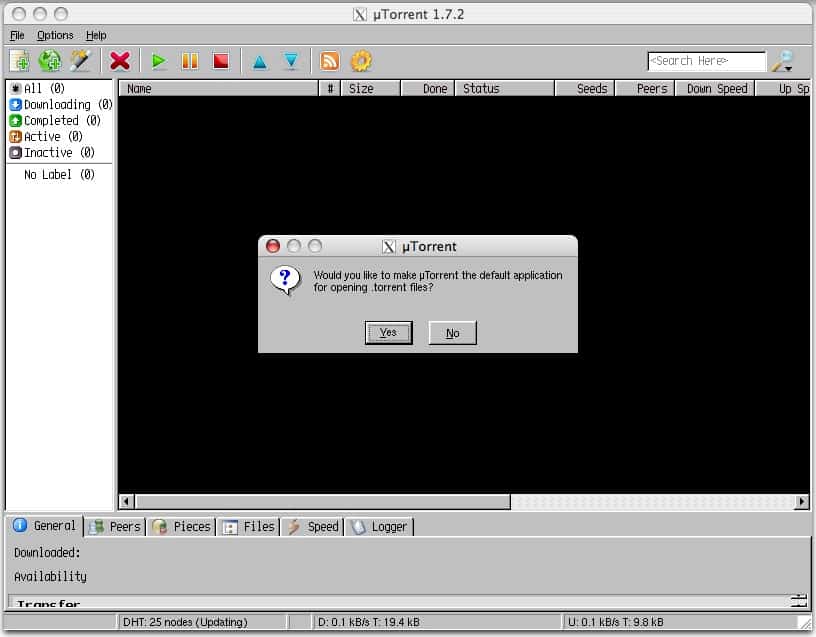
Task: Click the Yes button in the dialog
Action: click(x=389, y=333)
